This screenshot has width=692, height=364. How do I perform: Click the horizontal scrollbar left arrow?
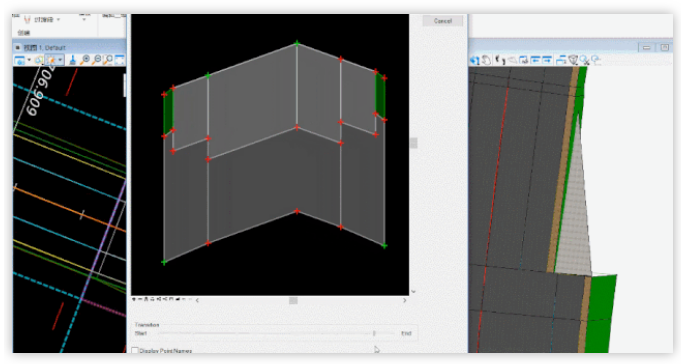(x=197, y=300)
